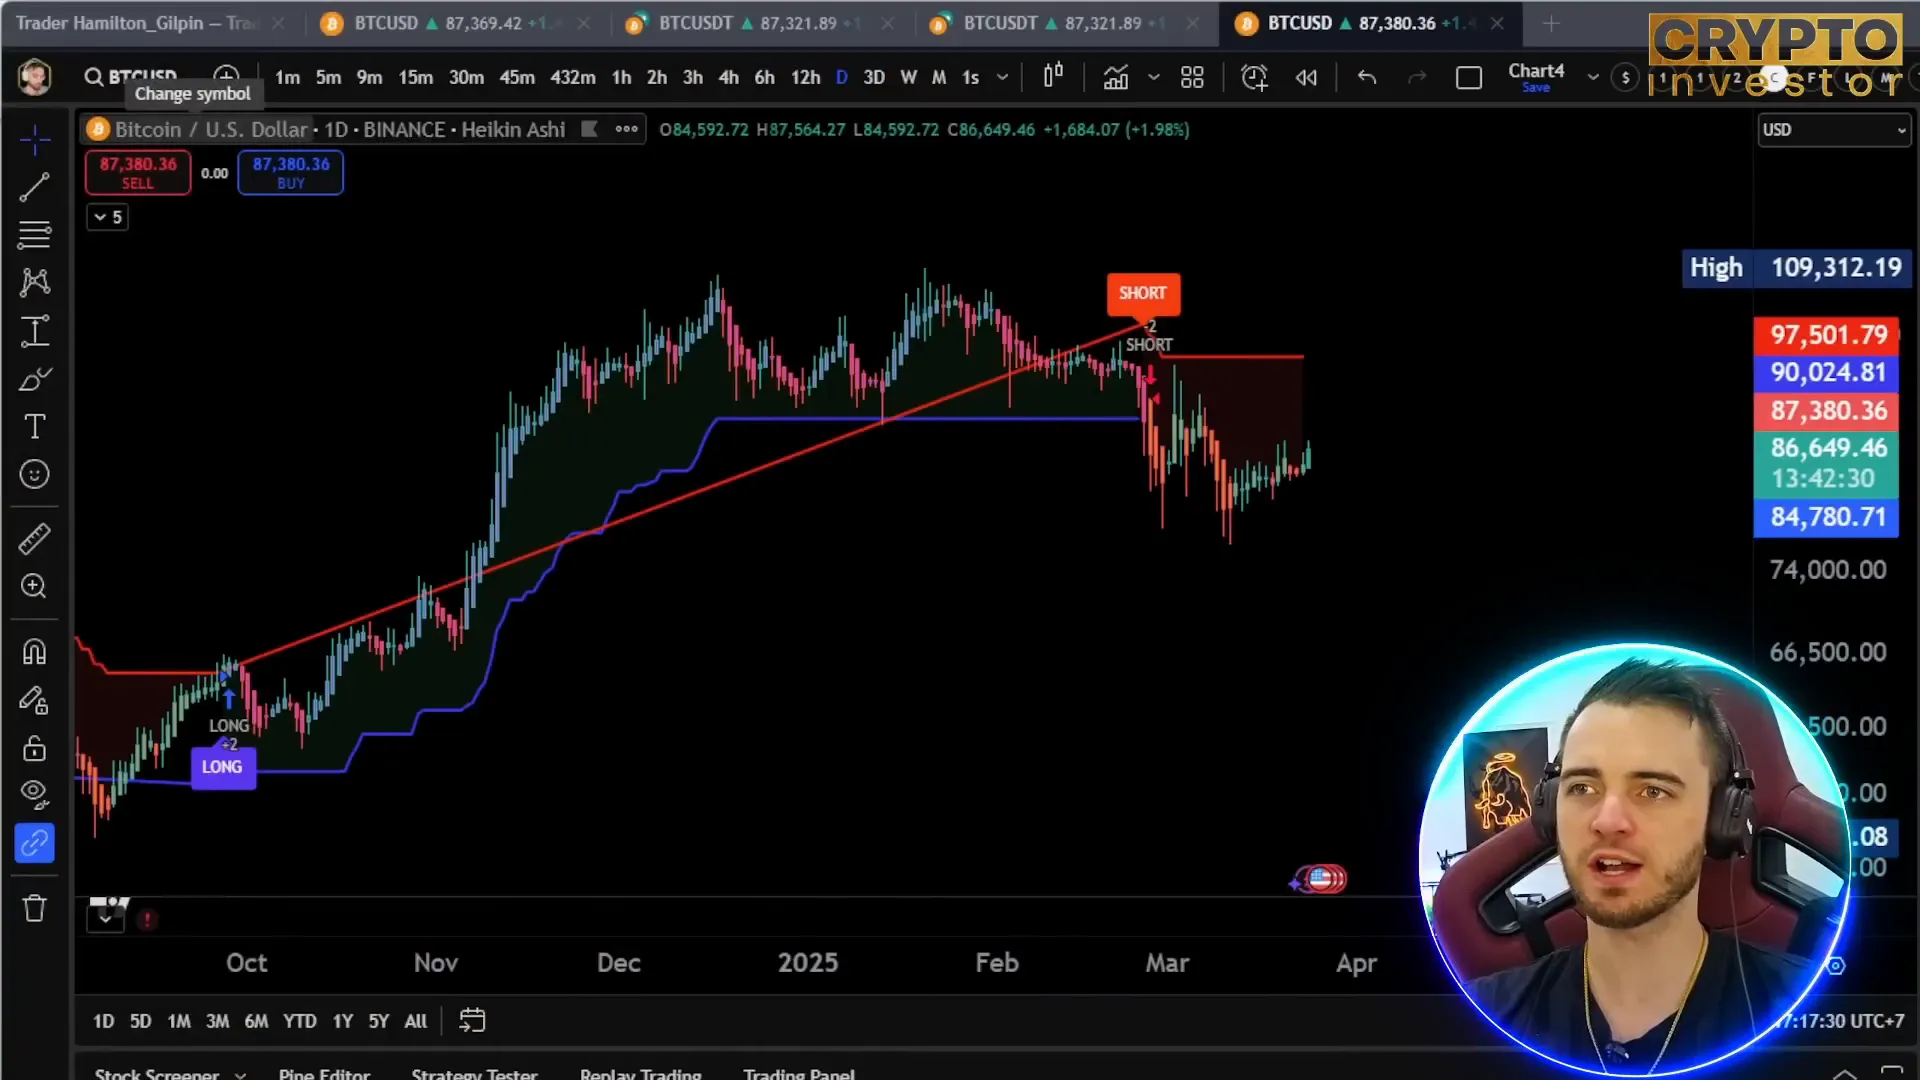This screenshot has height=1080, width=1920.
Task: Expand the indicator favorites dropdown arrow
Action: (1154, 77)
